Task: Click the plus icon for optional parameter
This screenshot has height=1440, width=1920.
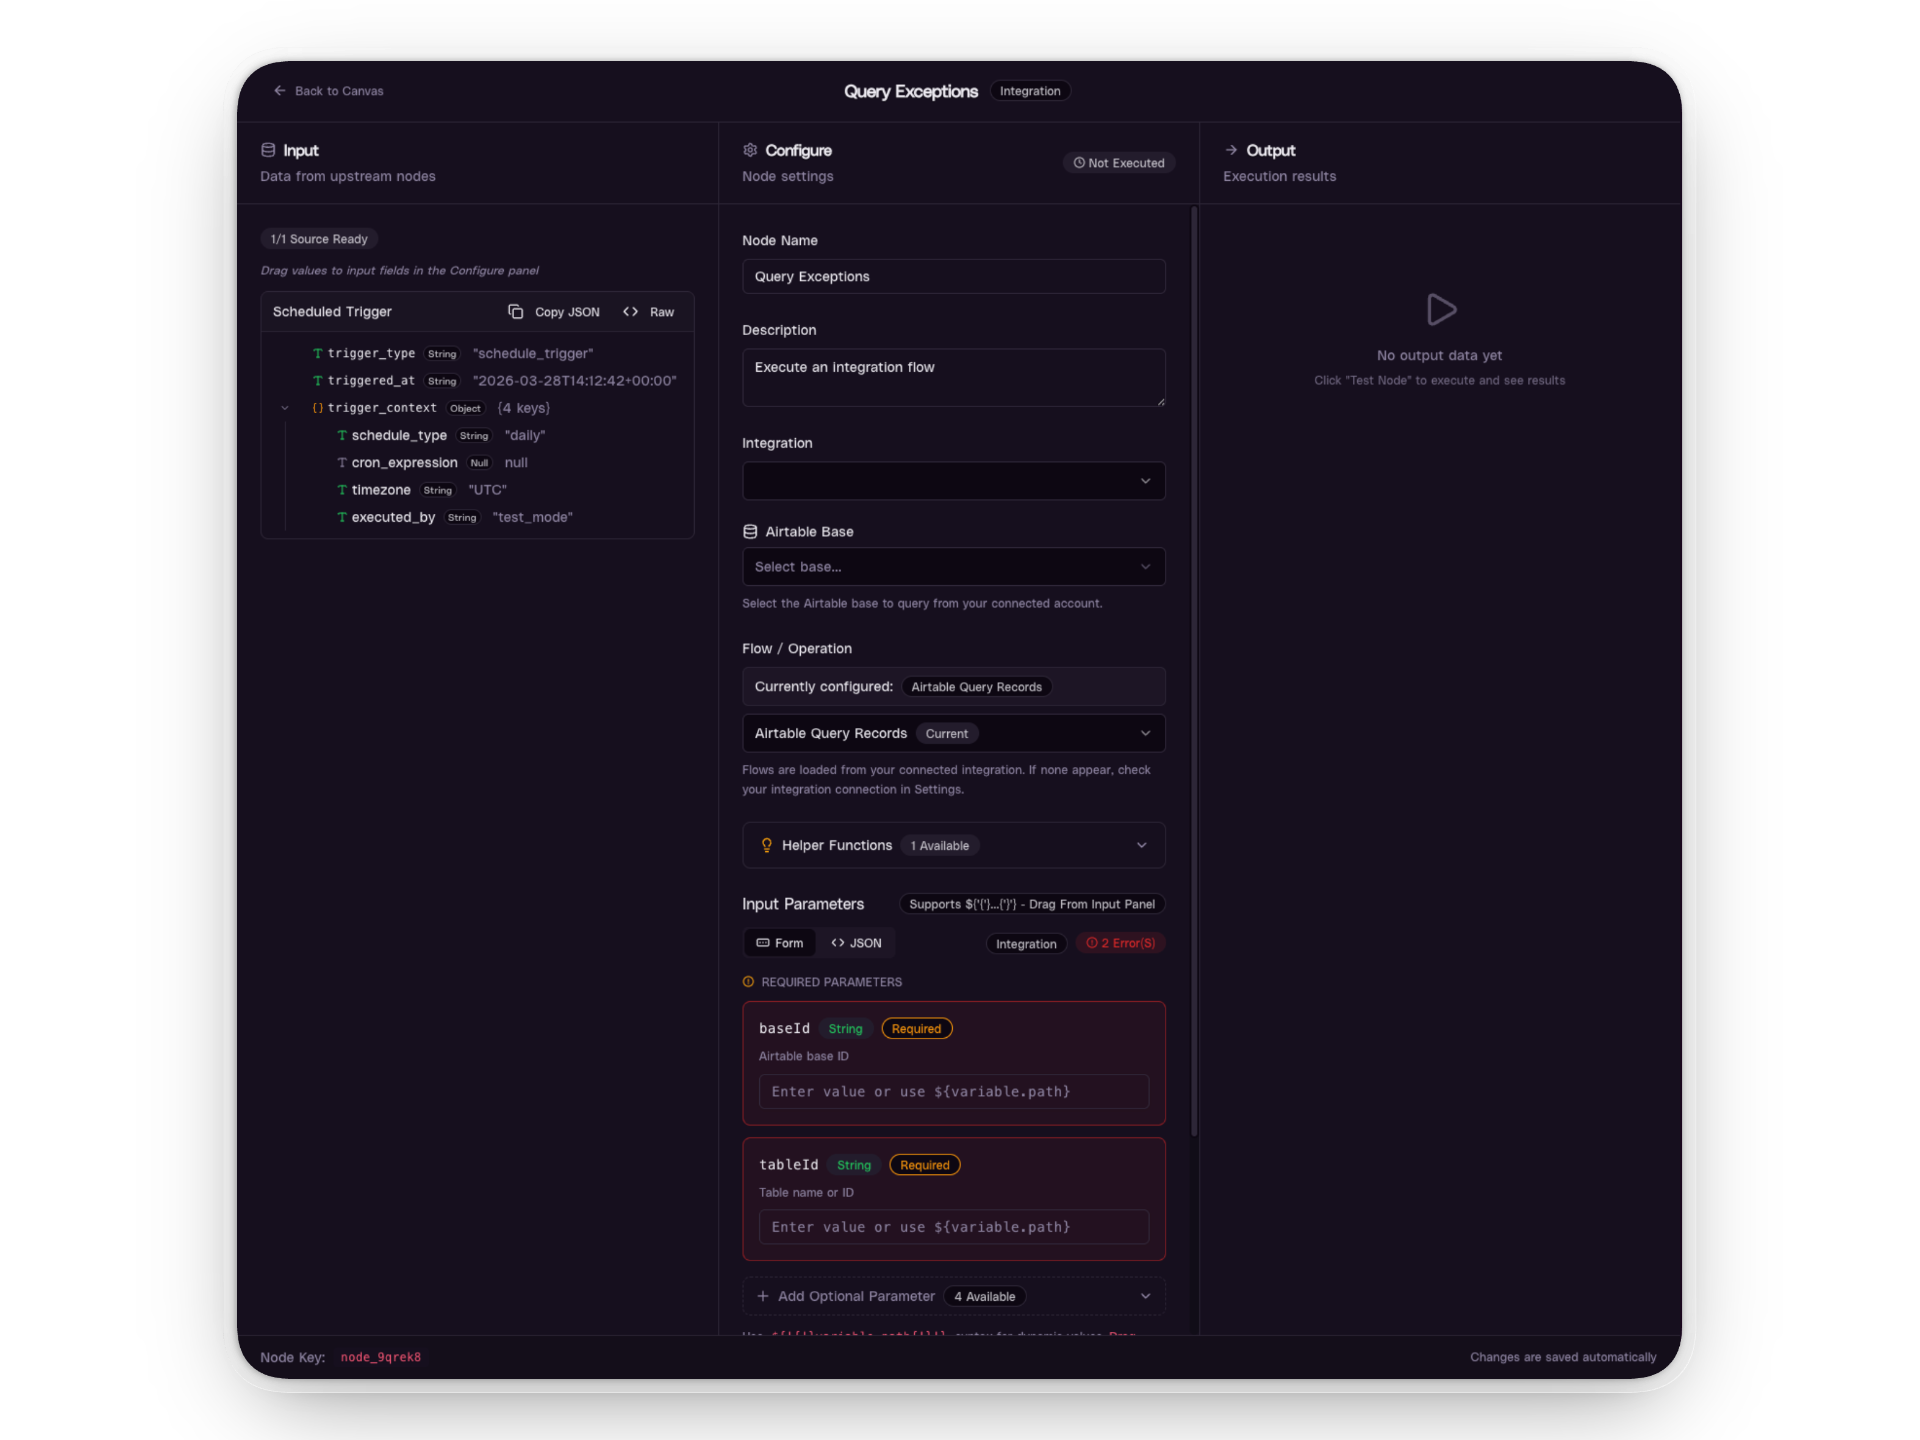Action: [763, 1297]
